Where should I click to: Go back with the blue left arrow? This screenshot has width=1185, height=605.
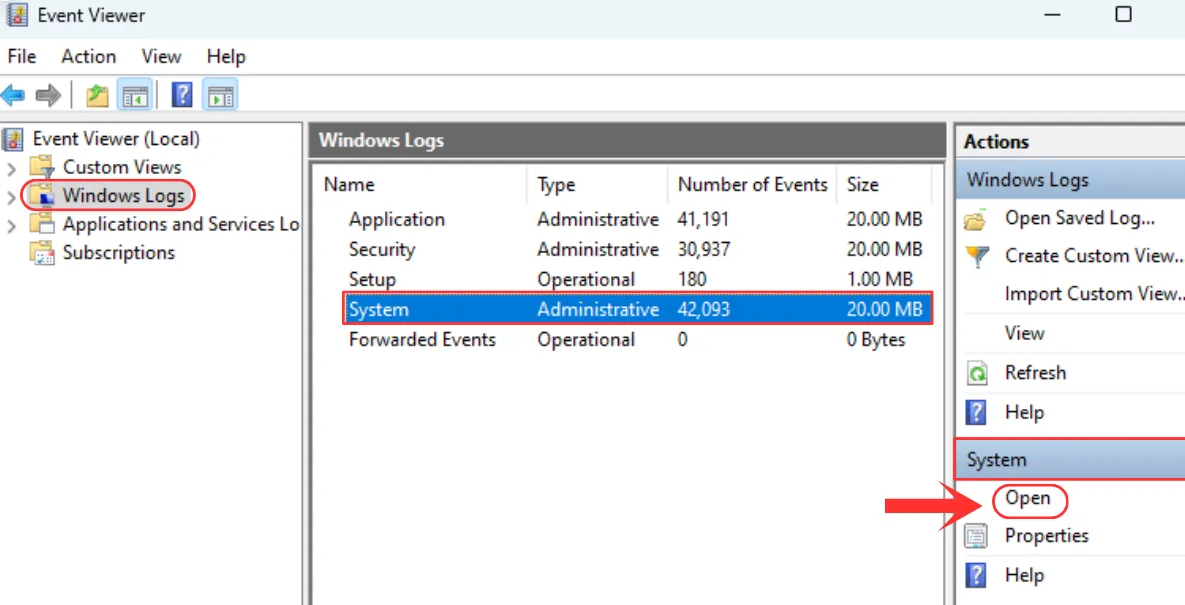tap(13, 95)
